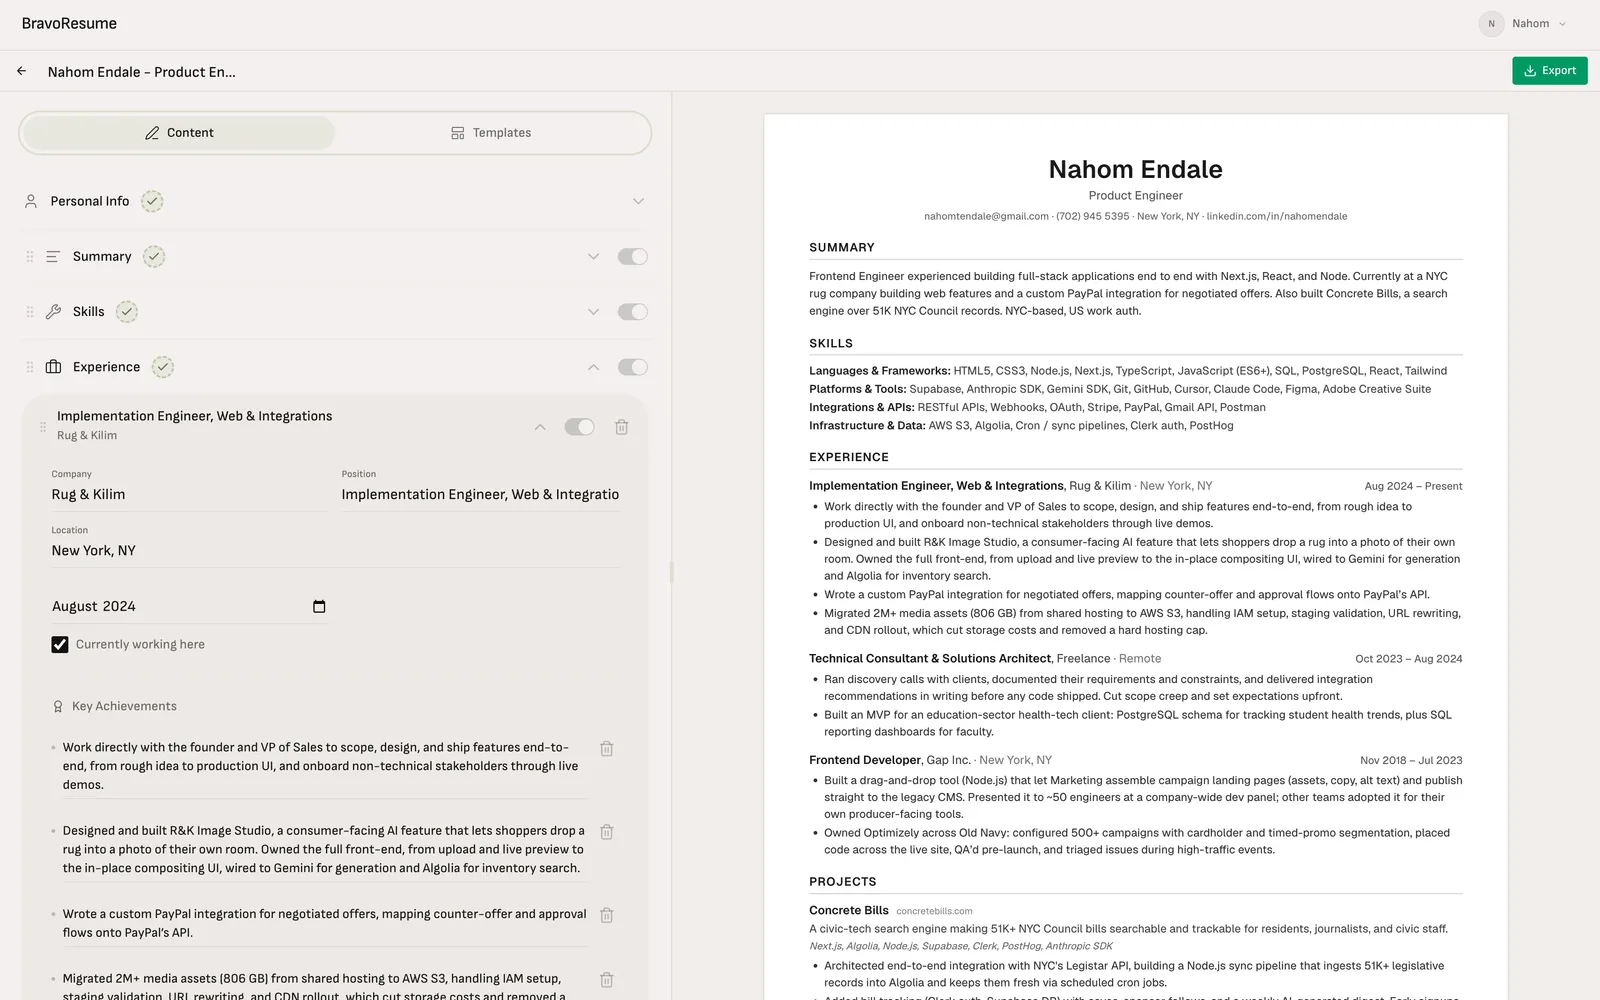Edit the Company field Rug & Kilim

tap(189, 495)
